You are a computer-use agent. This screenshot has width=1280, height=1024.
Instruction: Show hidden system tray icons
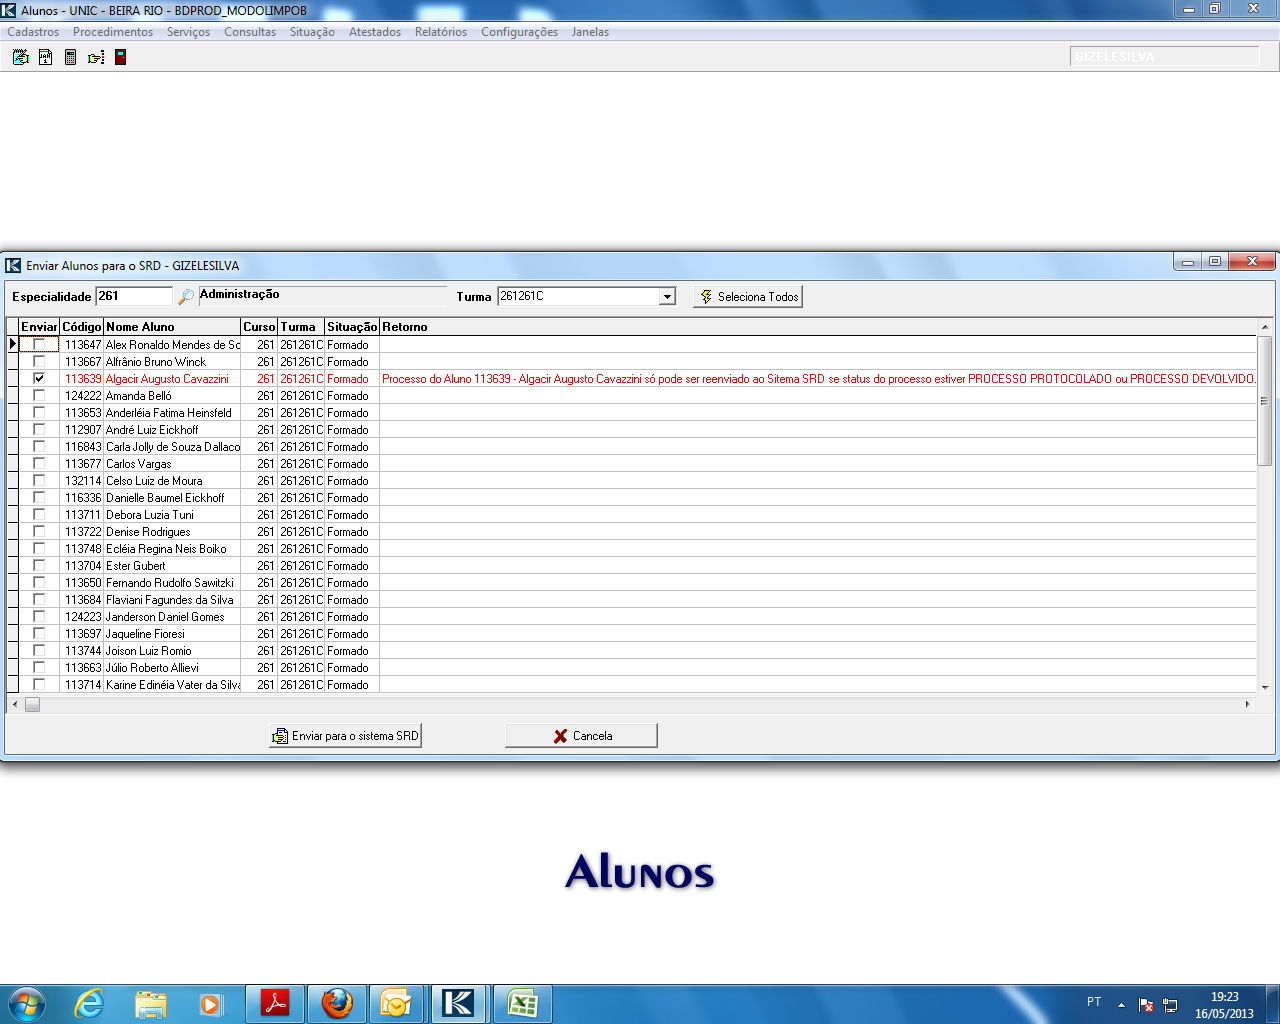click(x=1121, y=1004)
